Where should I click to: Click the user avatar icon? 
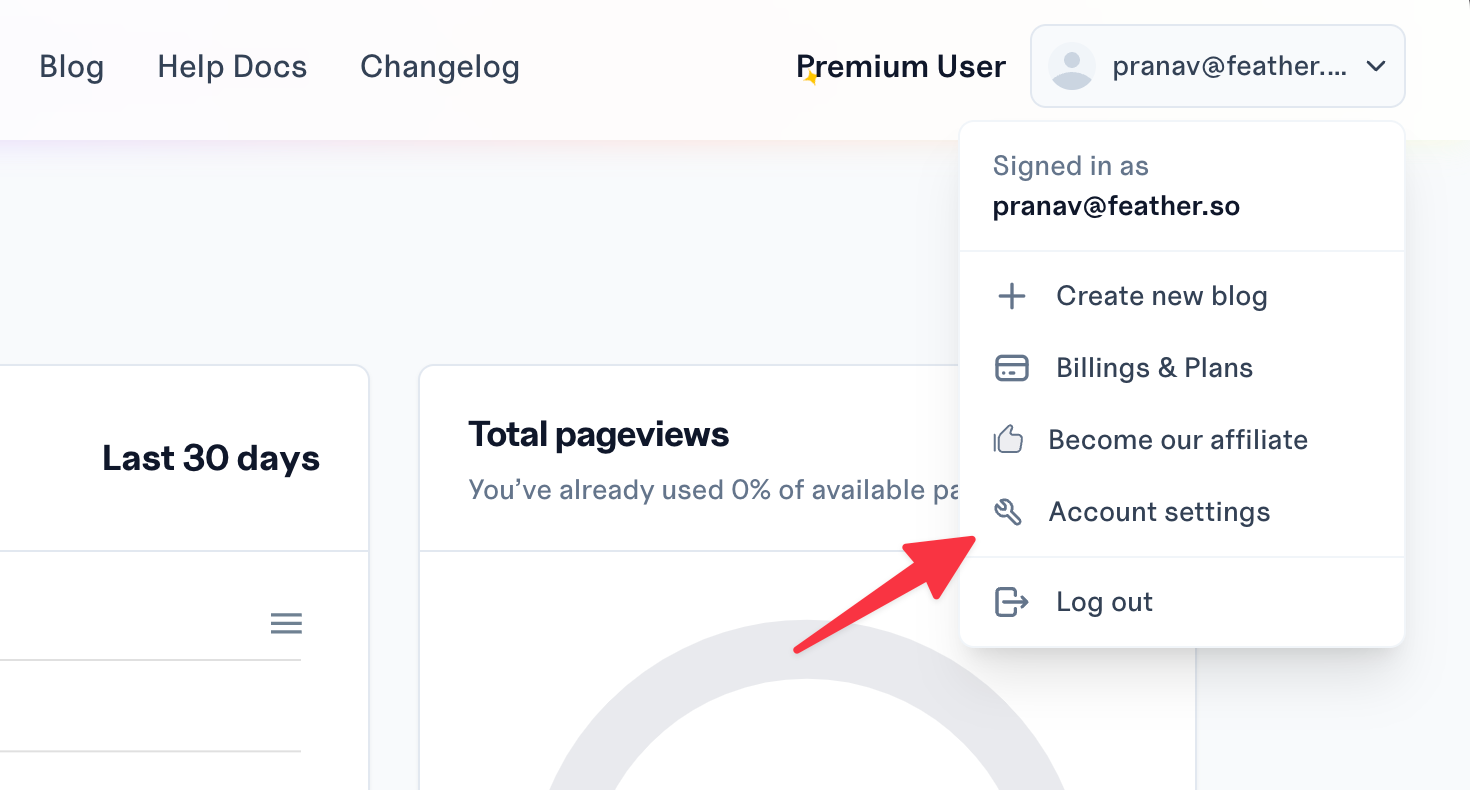click(x=1071, y=67)
